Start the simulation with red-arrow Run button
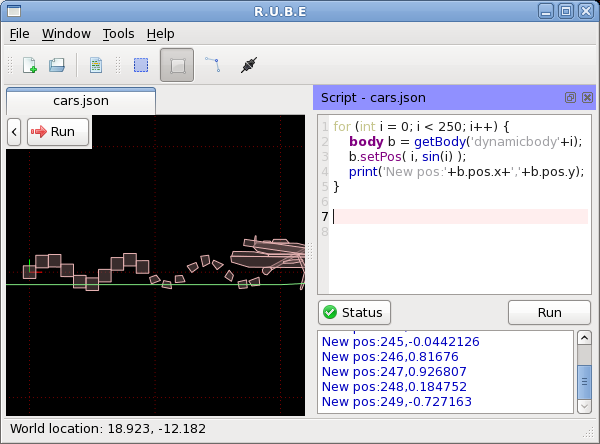The image size is (600, 444). (58, 131)
